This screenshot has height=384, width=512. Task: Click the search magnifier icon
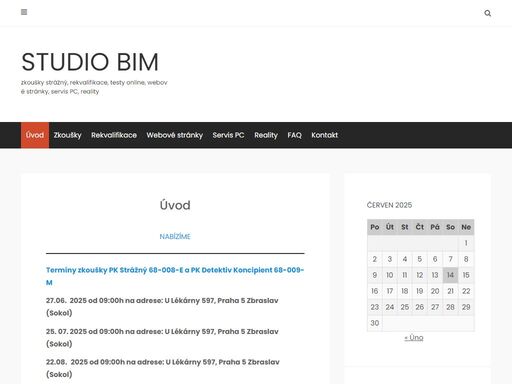(487, 13)
